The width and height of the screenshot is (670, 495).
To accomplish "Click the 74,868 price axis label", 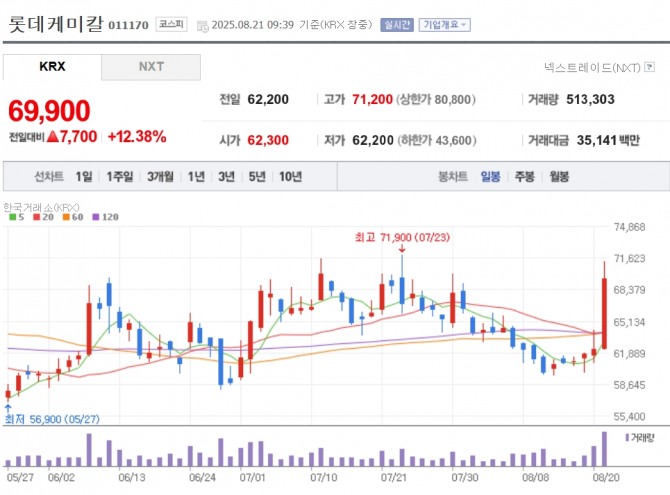I will [x=629, y=227].
